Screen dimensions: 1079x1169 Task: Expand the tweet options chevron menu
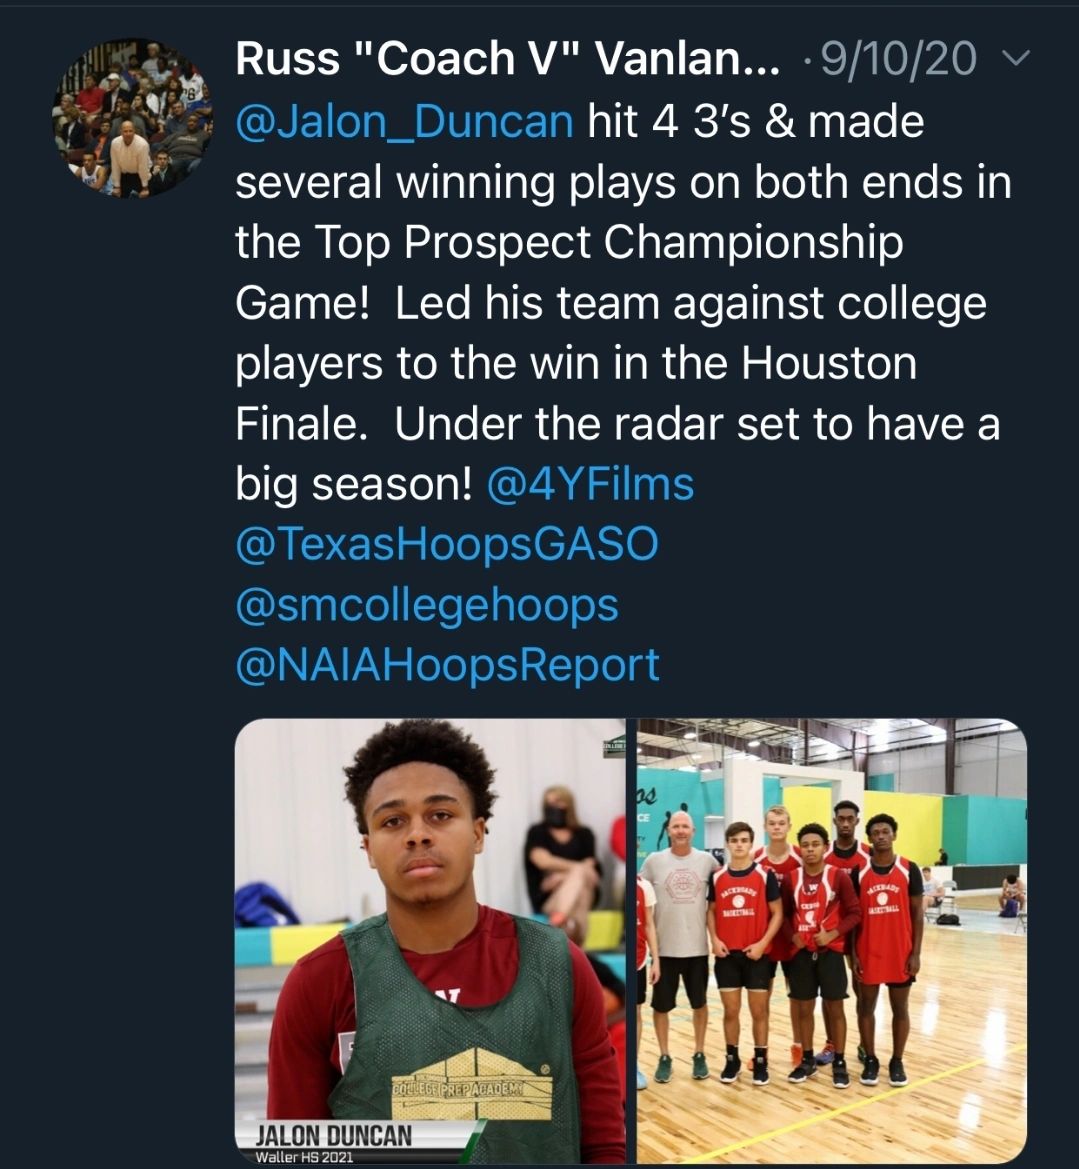tap(1015, 60)
